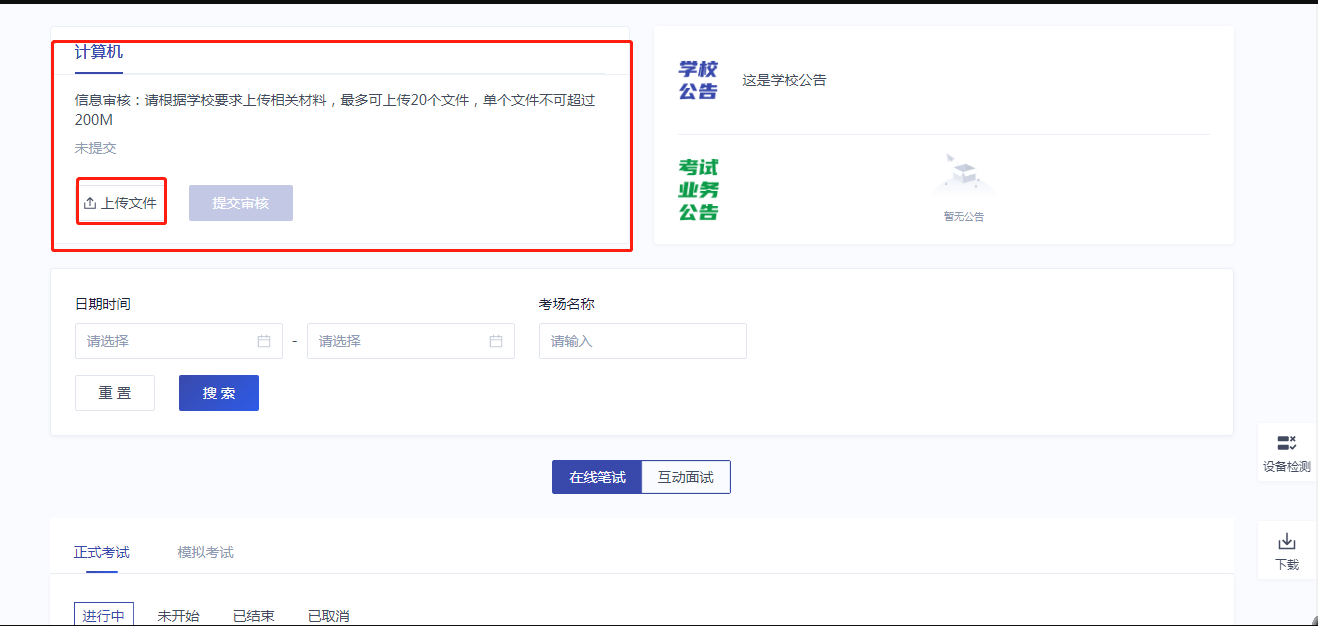The height and width of the screenshot is (626, 1318).
Task: Click the upload icon beside 上传文件
Action: point(90,203)
